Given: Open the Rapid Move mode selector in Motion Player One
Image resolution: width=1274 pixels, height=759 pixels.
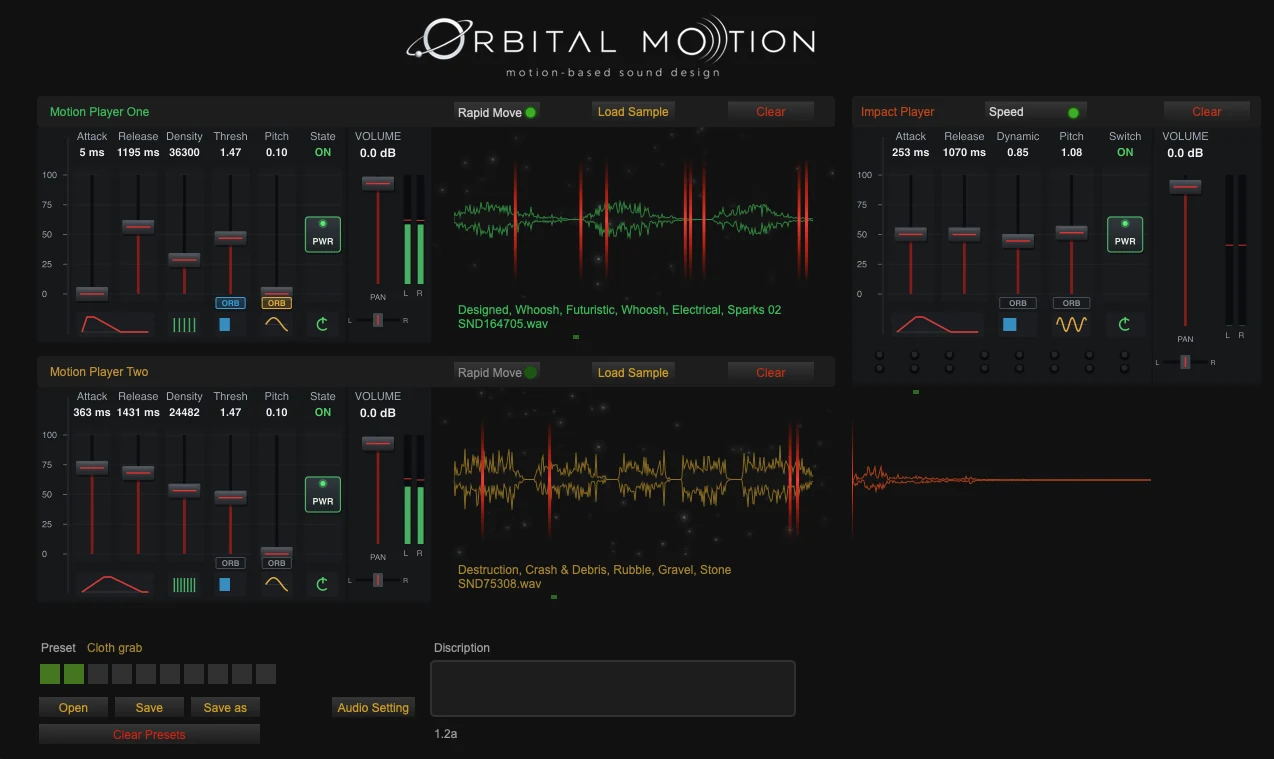Looking at the screenshot, I should tap(497, 112).
